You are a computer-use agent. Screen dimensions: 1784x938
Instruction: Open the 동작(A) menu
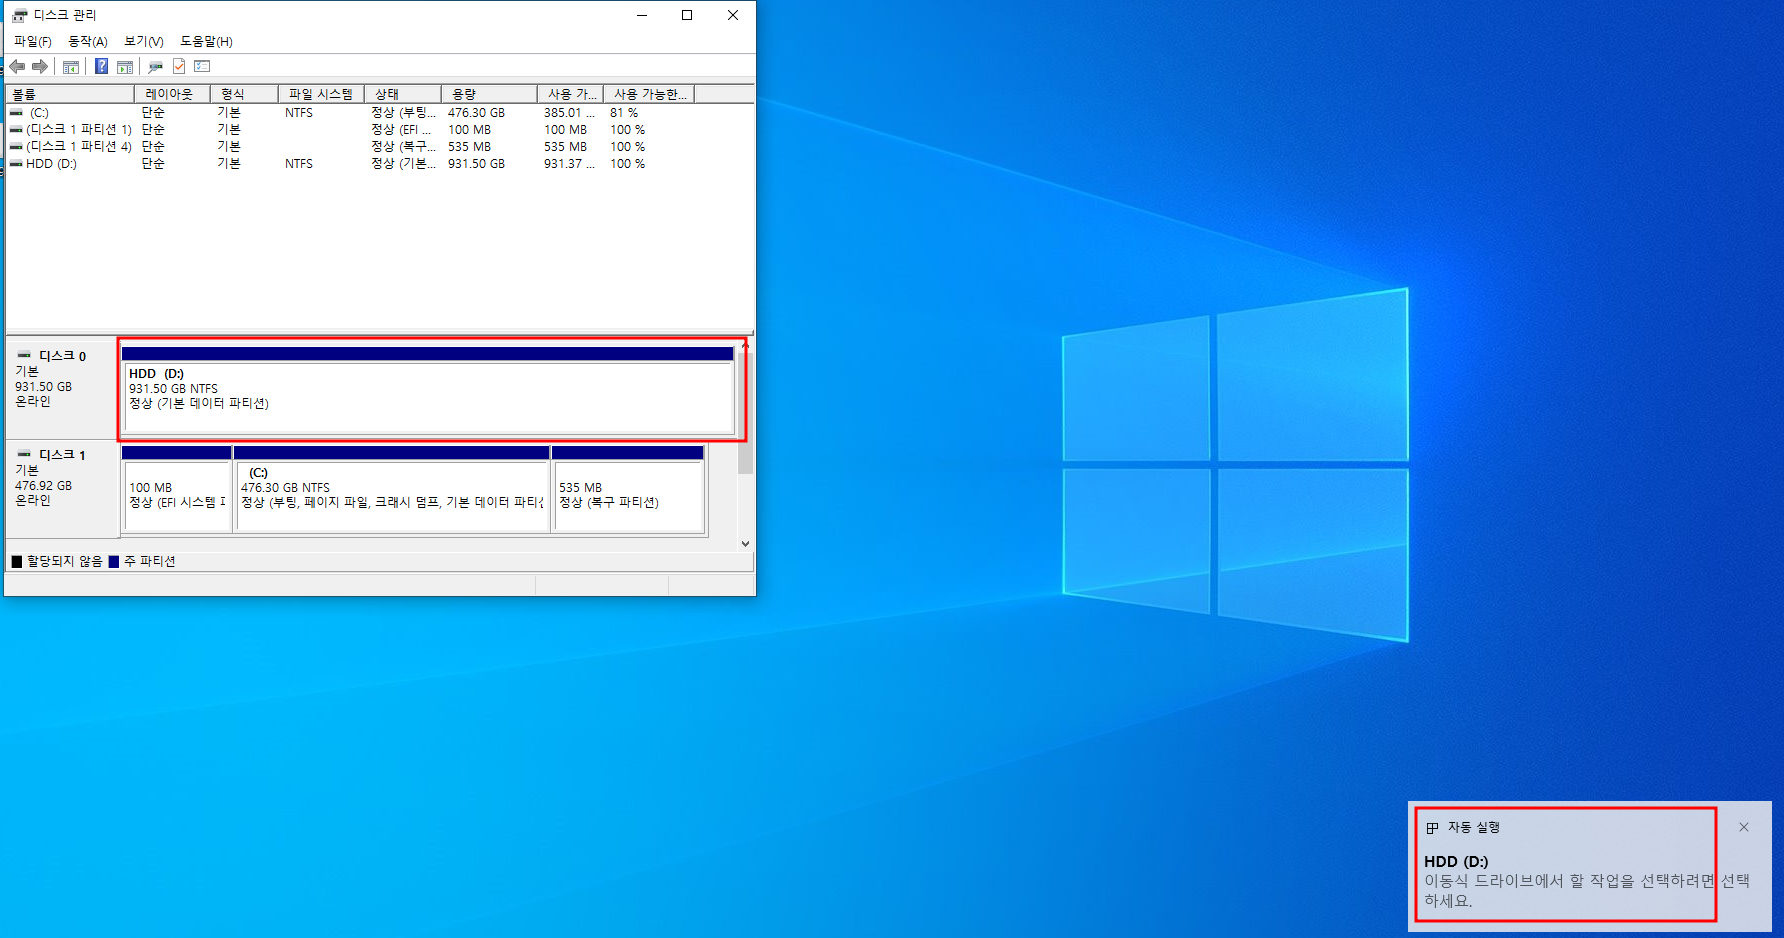point(88,41)
